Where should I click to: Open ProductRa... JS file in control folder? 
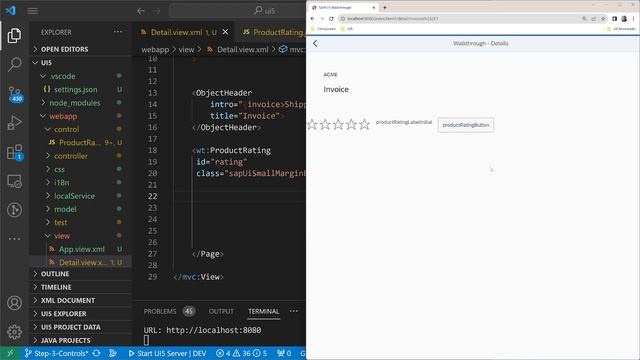(81, 142)
